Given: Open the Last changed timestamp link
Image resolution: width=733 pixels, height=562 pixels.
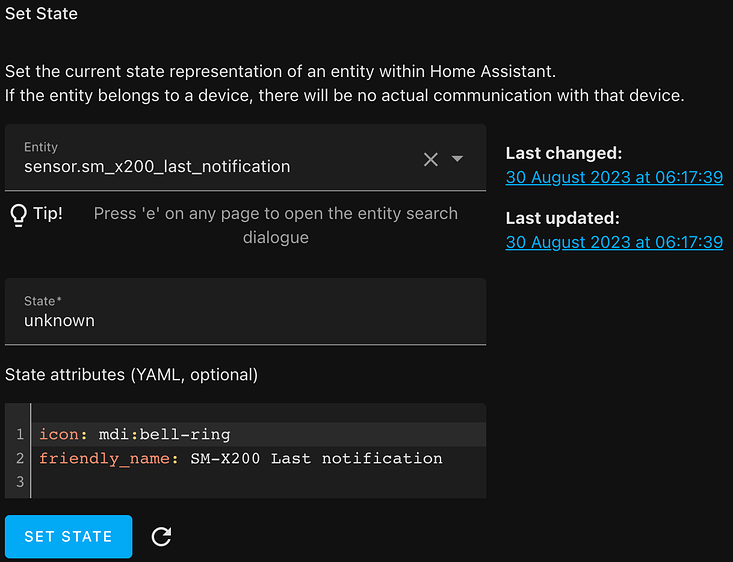Looking at the screenshot, I should [x=614, y=177].
